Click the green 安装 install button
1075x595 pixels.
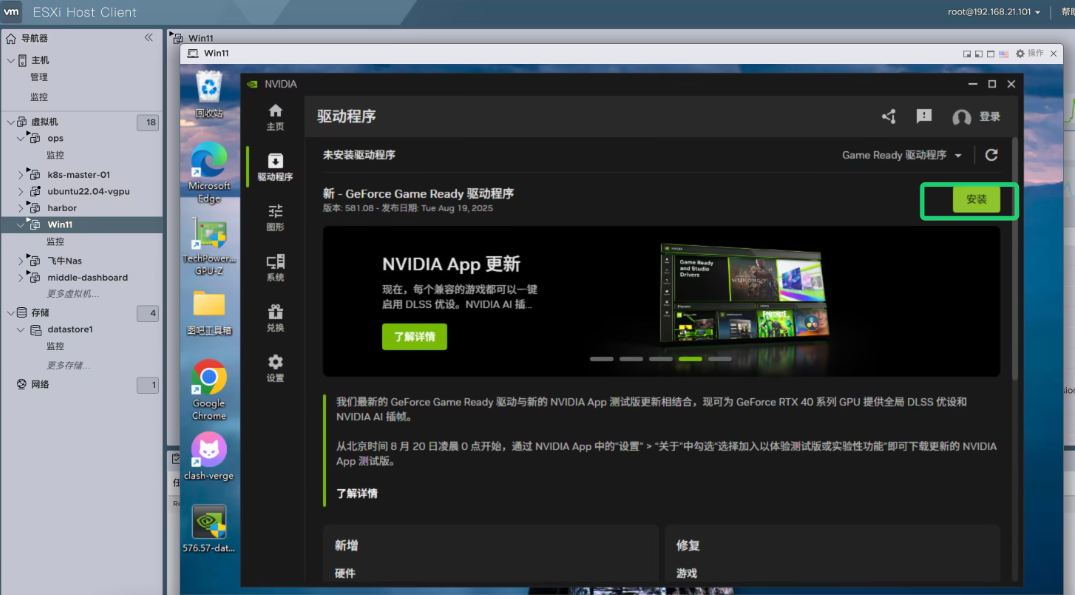976,199
